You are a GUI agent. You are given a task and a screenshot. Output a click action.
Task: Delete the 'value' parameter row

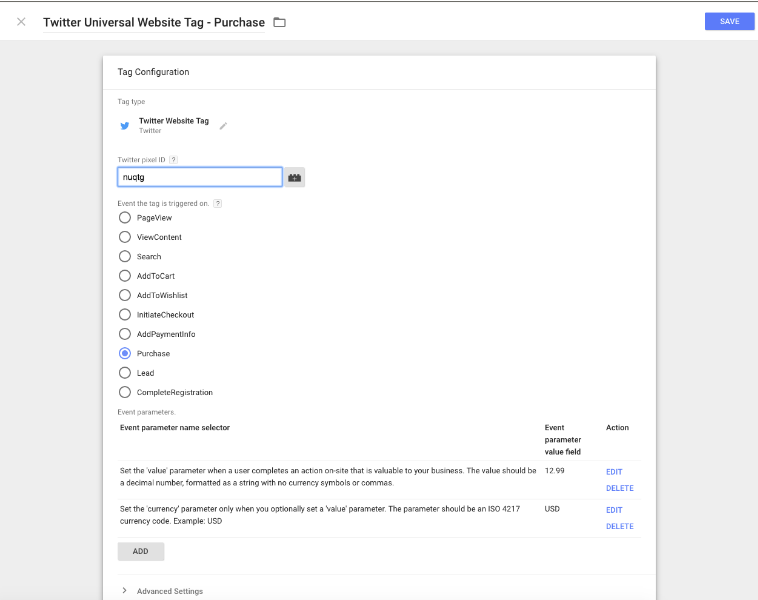[x=619, y=488]
